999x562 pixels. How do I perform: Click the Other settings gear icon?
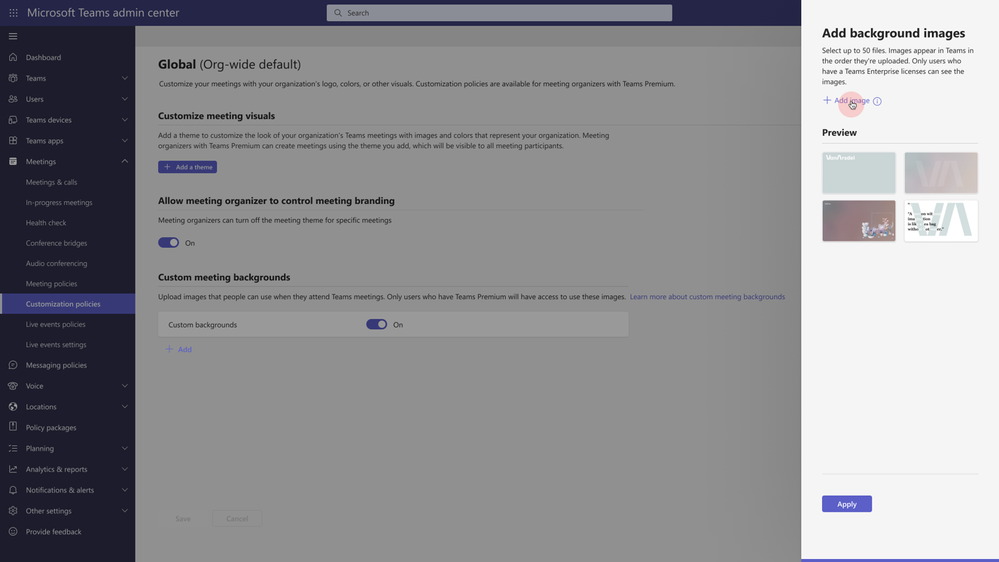(x=13, y=511)
